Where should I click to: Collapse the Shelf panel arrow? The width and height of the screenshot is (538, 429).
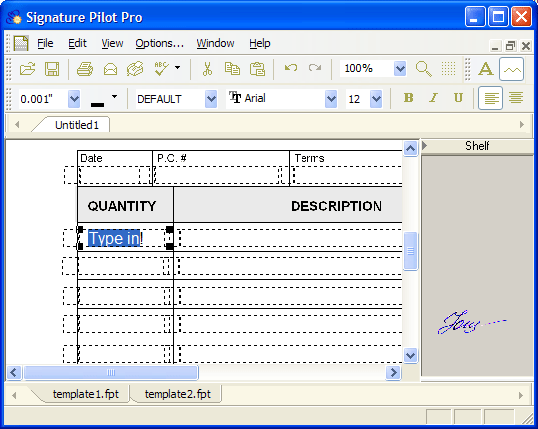click(425, 146)
